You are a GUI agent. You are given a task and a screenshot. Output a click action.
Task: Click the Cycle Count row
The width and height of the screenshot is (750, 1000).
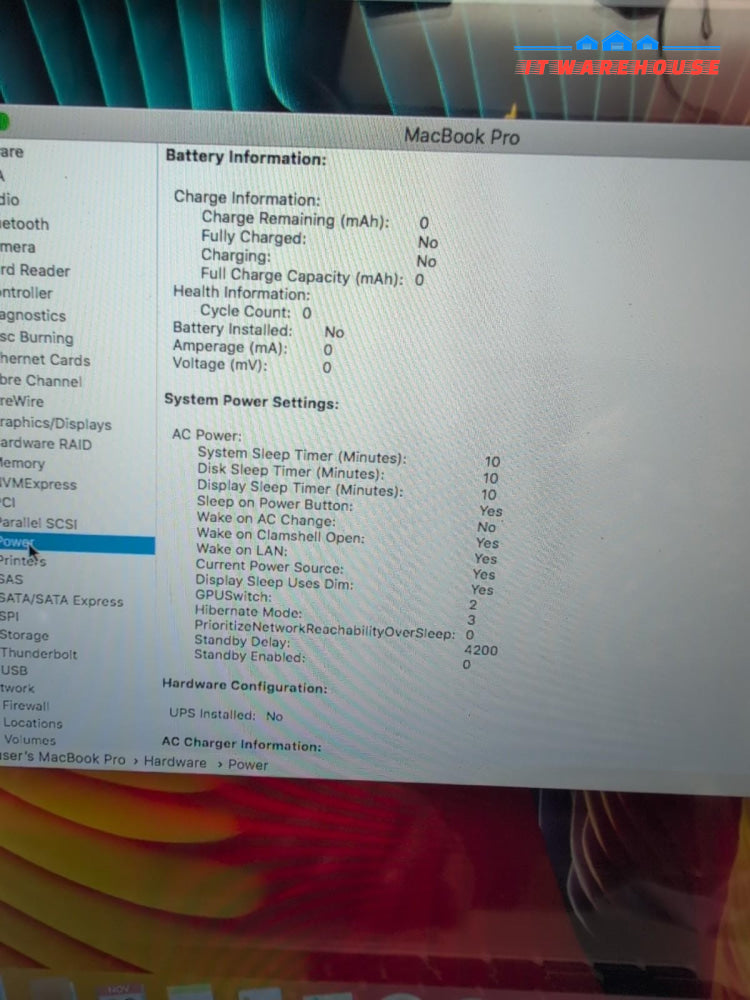coord(256,312)
